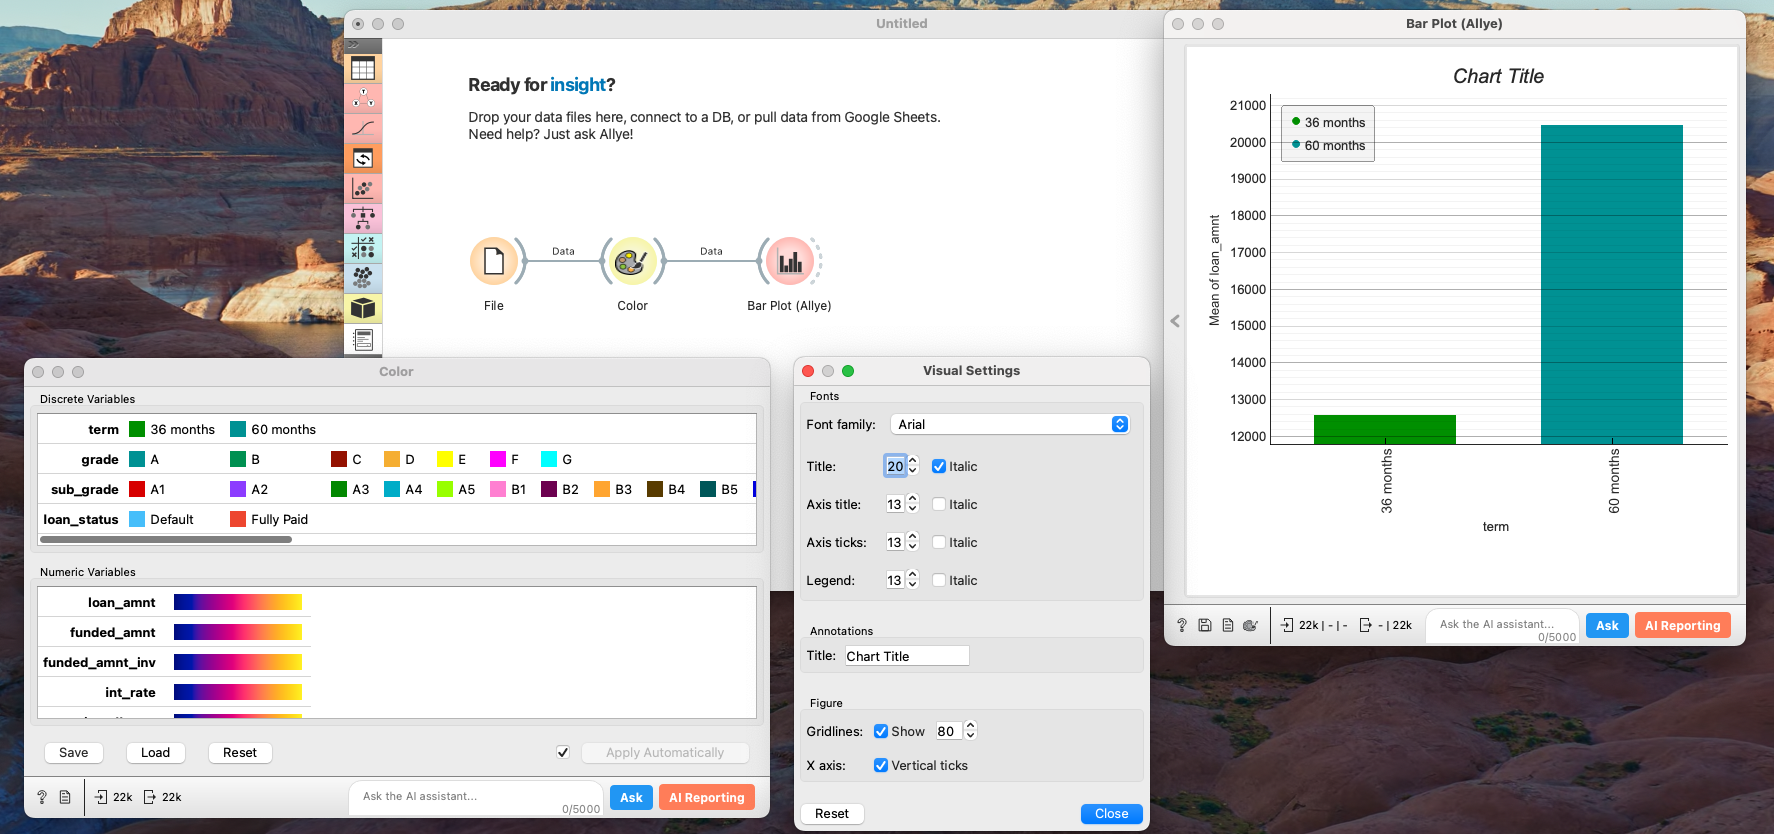The image size is (1774, 834).
Task: Open the Font family dropdown
Action: pos(1009,424)
